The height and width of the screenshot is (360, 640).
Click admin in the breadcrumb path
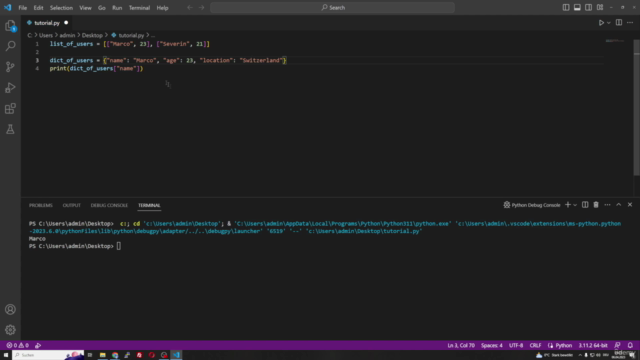tap(67, 36)
